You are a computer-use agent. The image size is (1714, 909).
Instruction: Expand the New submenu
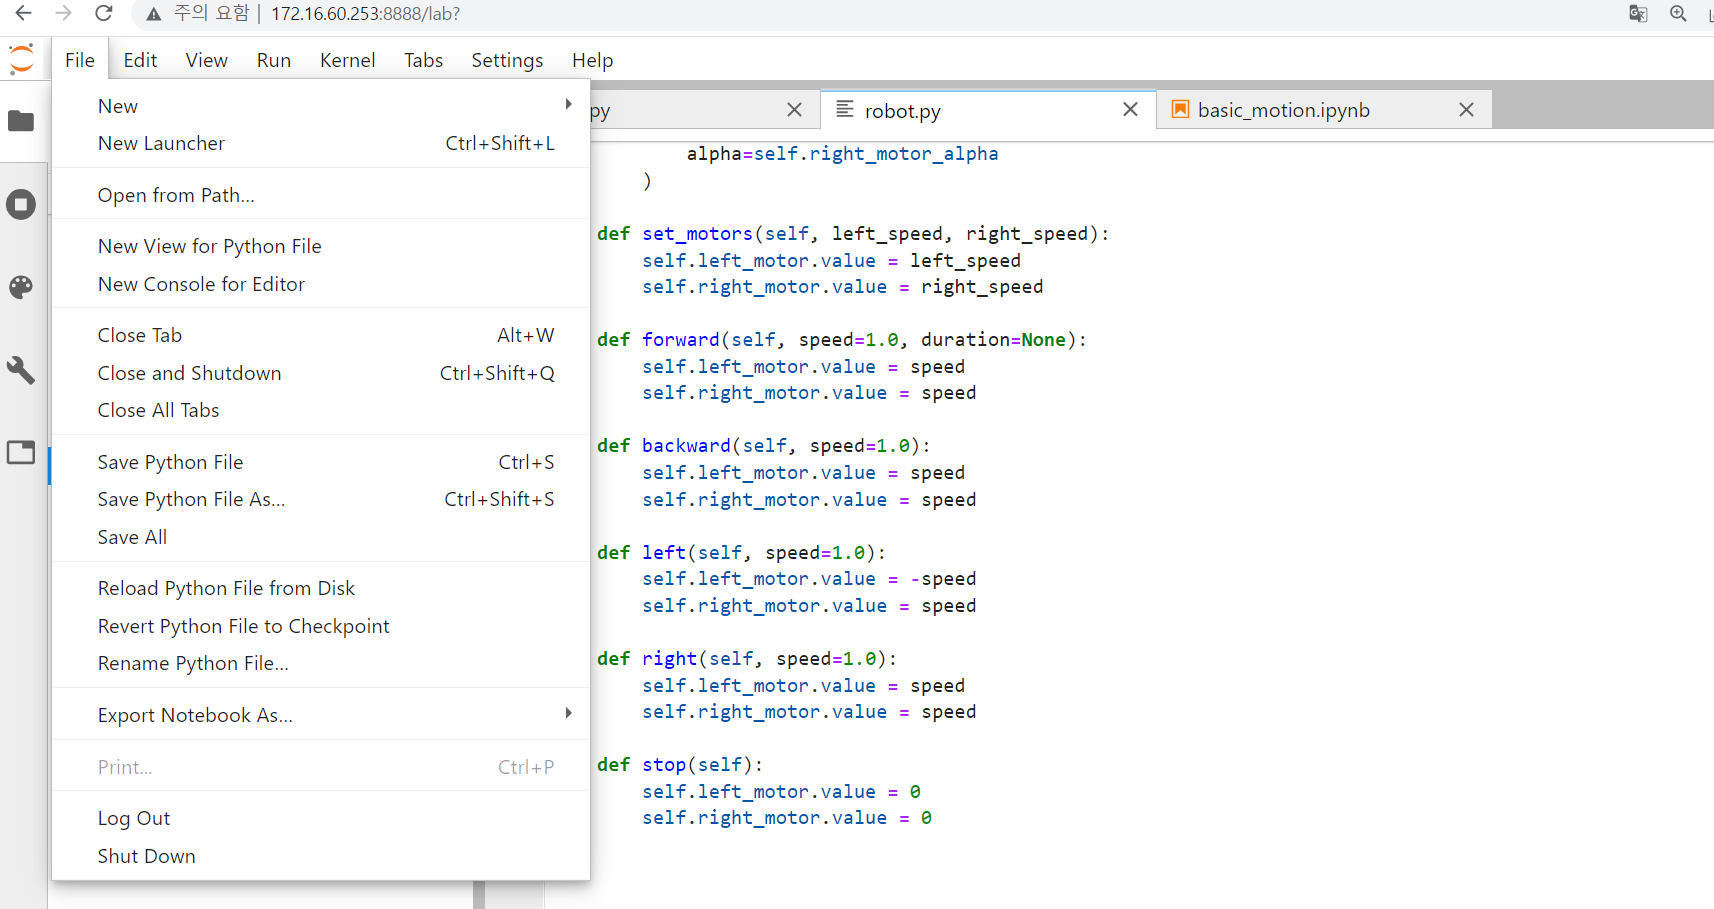click(x=117, y=105)
